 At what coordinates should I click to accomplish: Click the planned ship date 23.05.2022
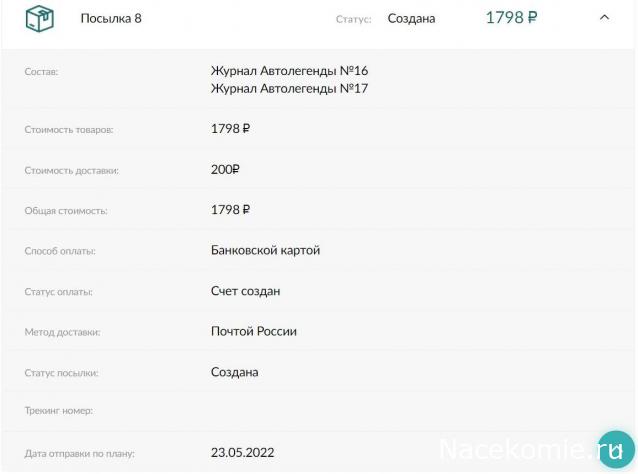[242, 452]
